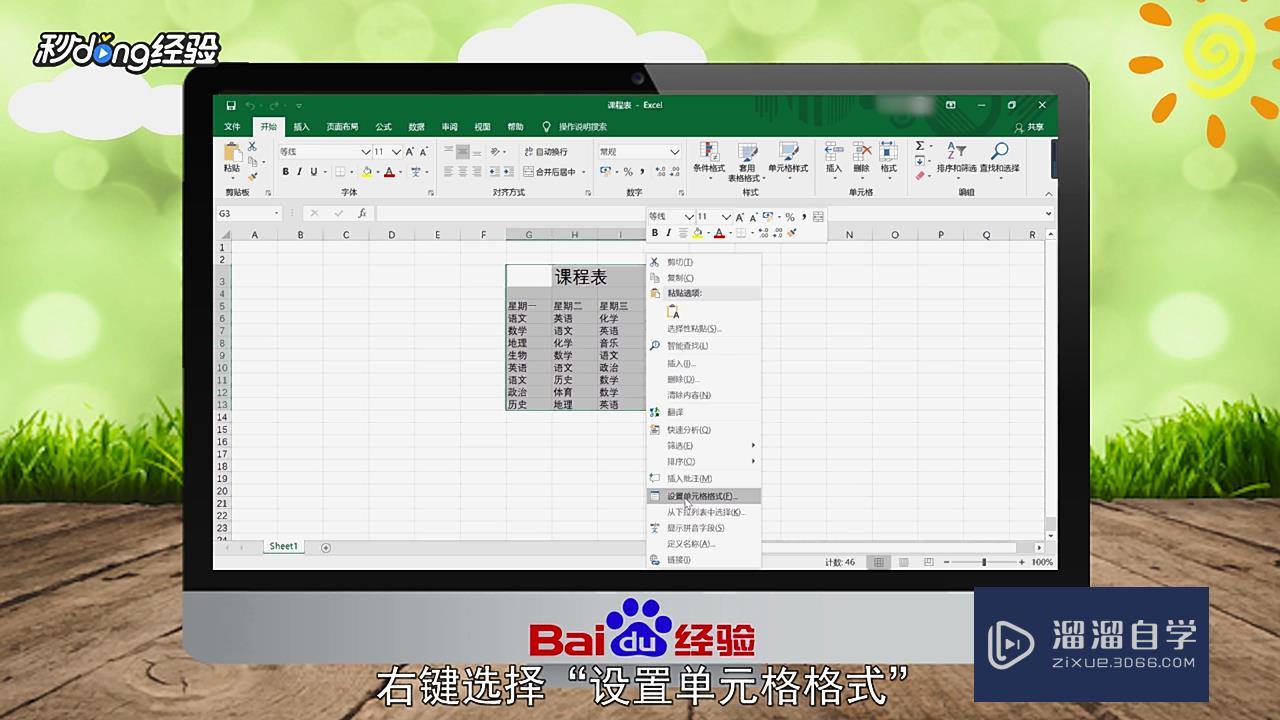Switch to the Data (数据) tab
The height and width of the screenshot is (720, 1280).
click(x=416, y=127)
